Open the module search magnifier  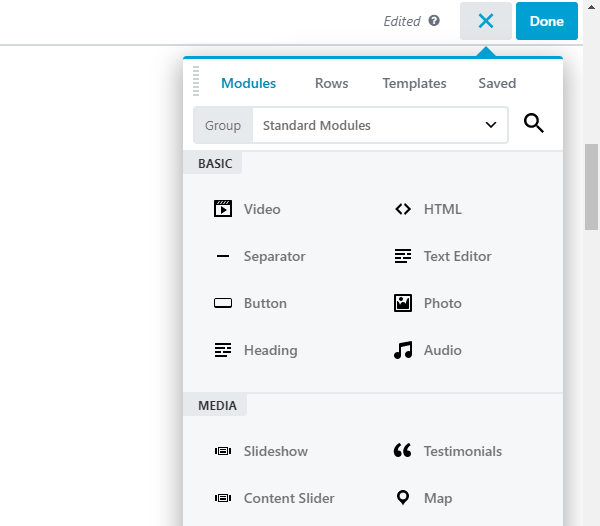[534, 125]
